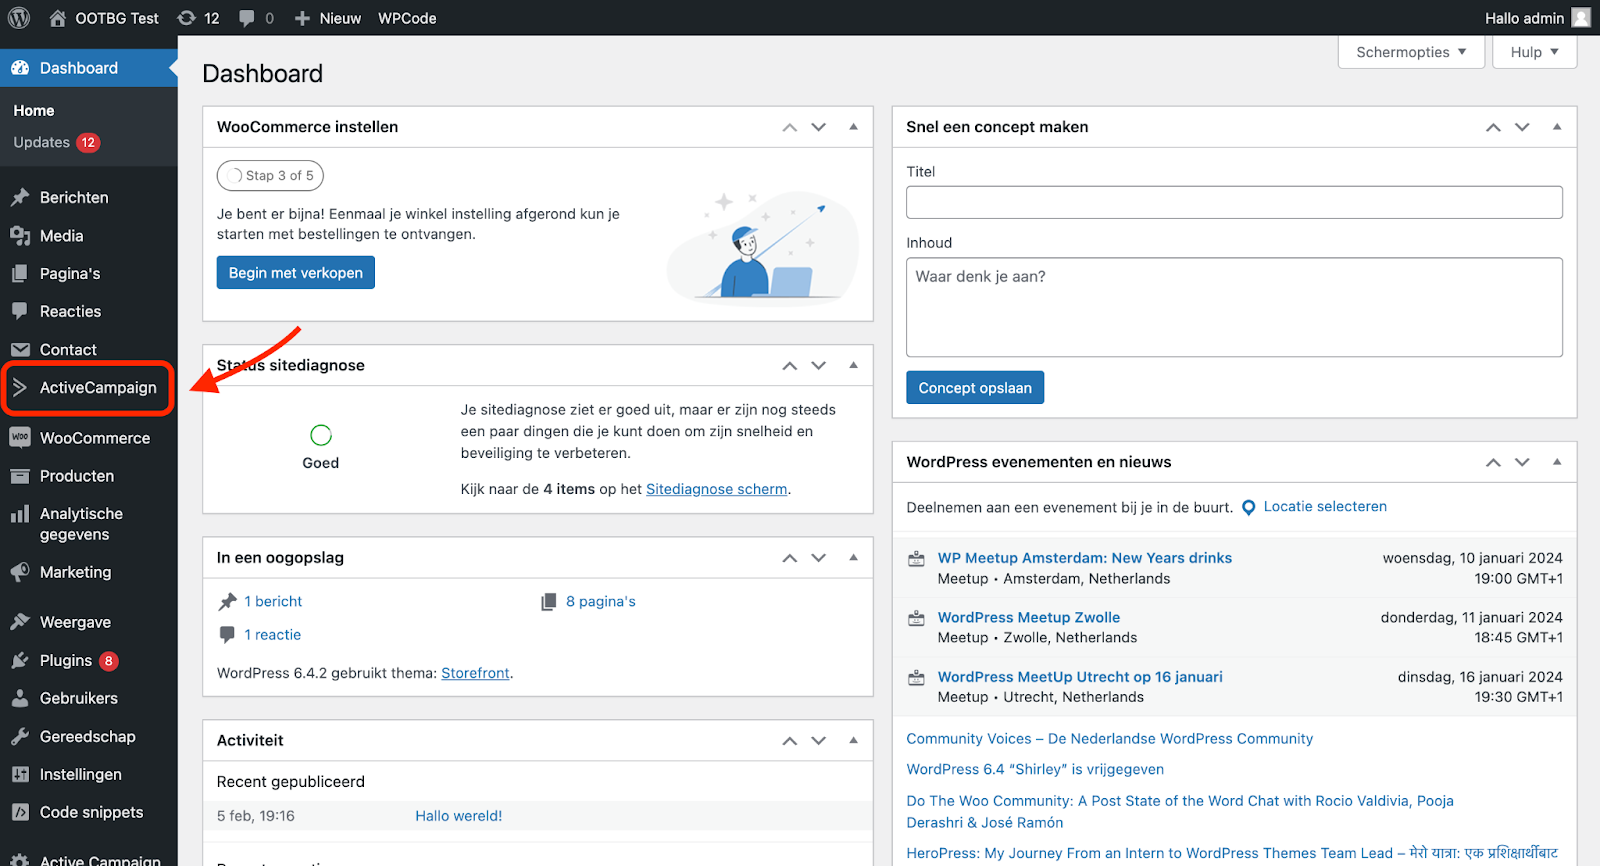Collapse the Activiteit panel
The image size is (1600, 866).
pyautogui.click(x=853, y=740)
